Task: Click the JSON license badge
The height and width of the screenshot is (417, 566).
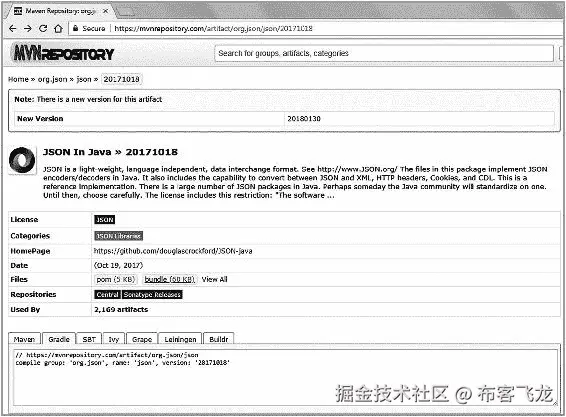Action: pos(105,220)
